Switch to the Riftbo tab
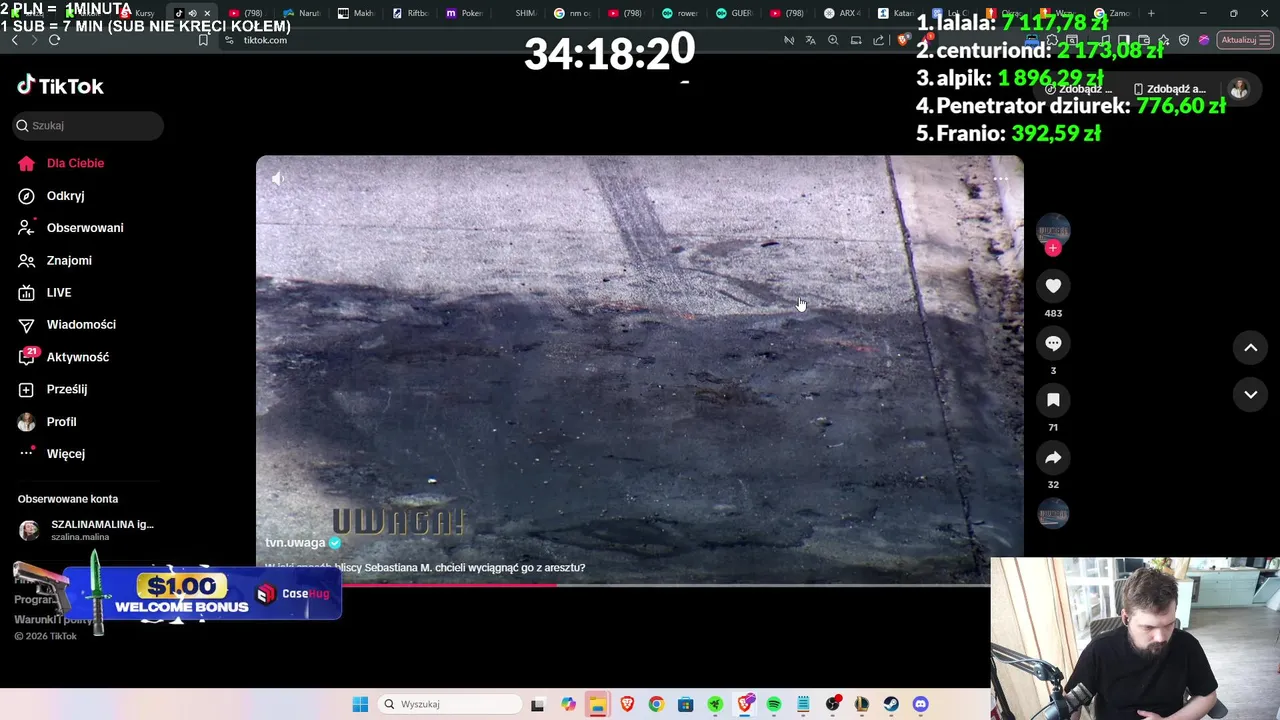The image size is (1280, 720). [410, 13]
